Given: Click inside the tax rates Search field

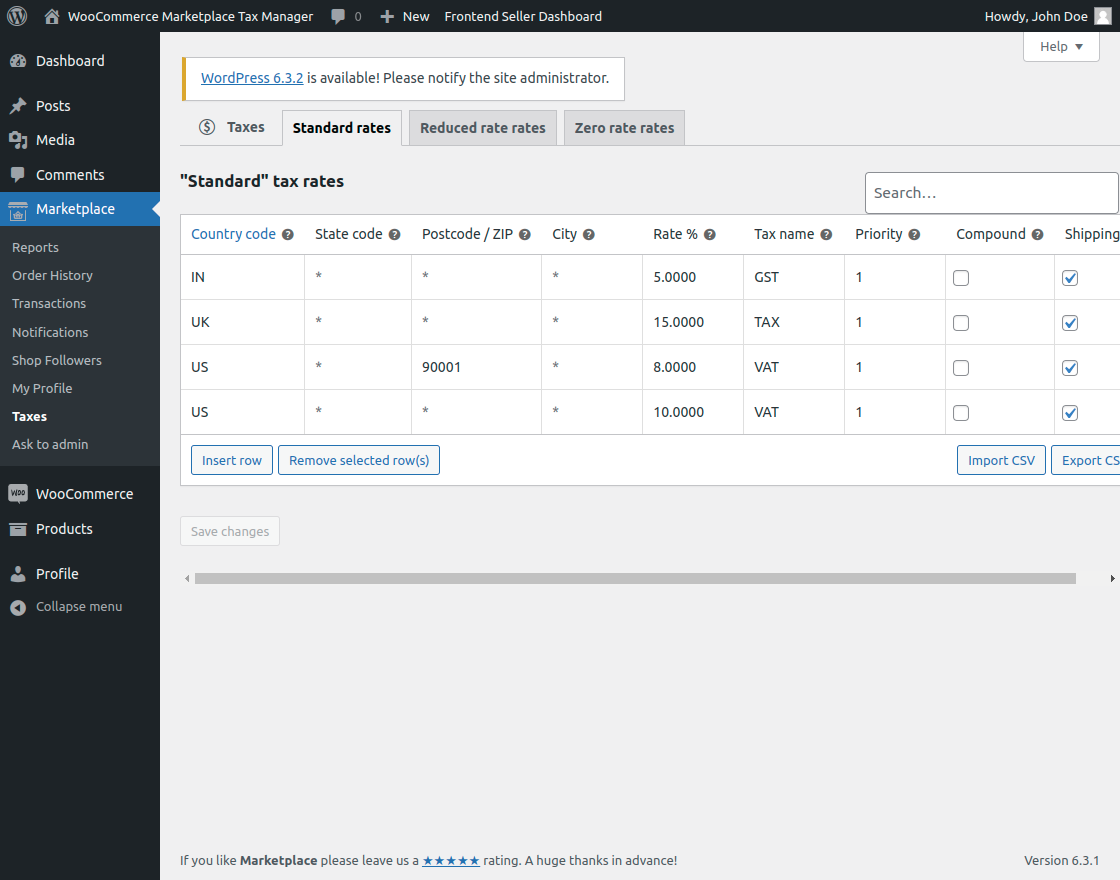Looking at the screenshot, I should point(990,192).
